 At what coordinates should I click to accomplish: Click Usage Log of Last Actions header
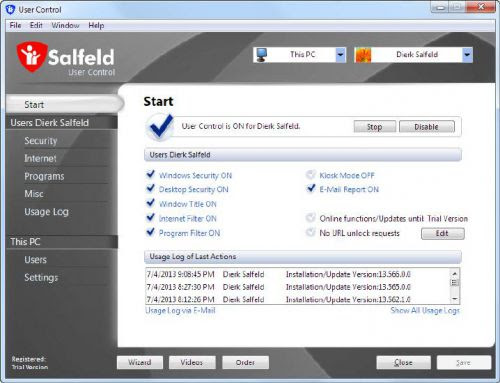[303, 257]
